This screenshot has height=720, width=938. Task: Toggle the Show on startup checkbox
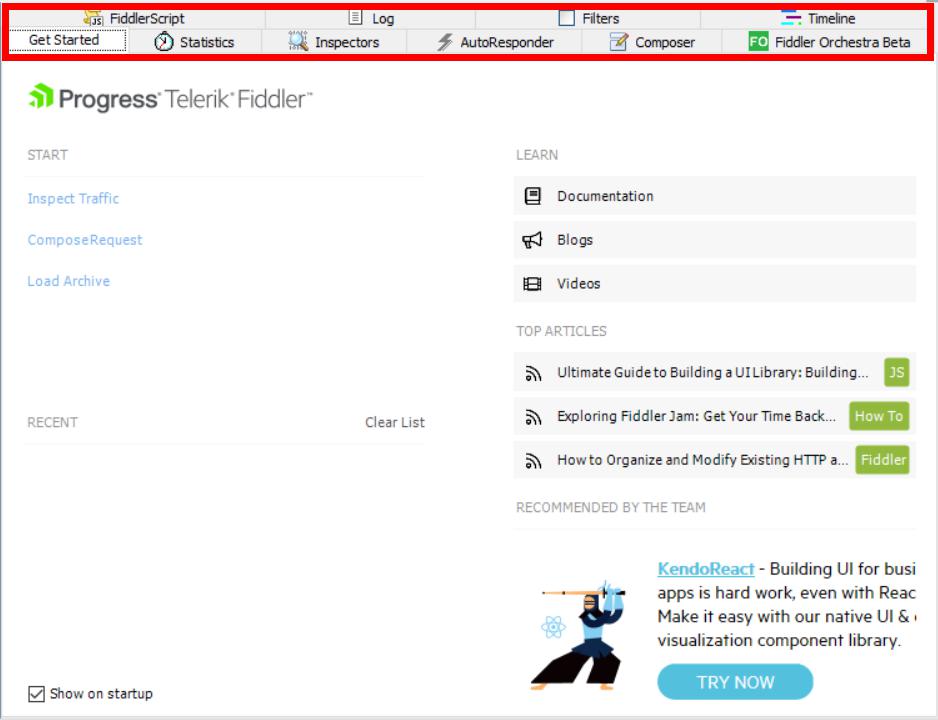[x=37, y=693]
